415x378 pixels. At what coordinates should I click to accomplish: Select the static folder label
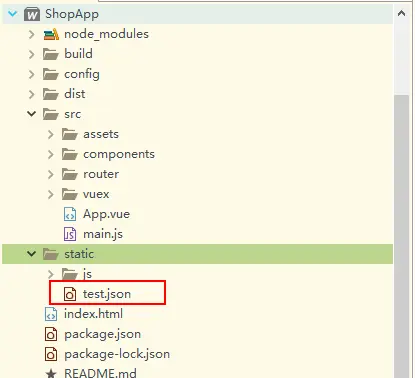79,254
